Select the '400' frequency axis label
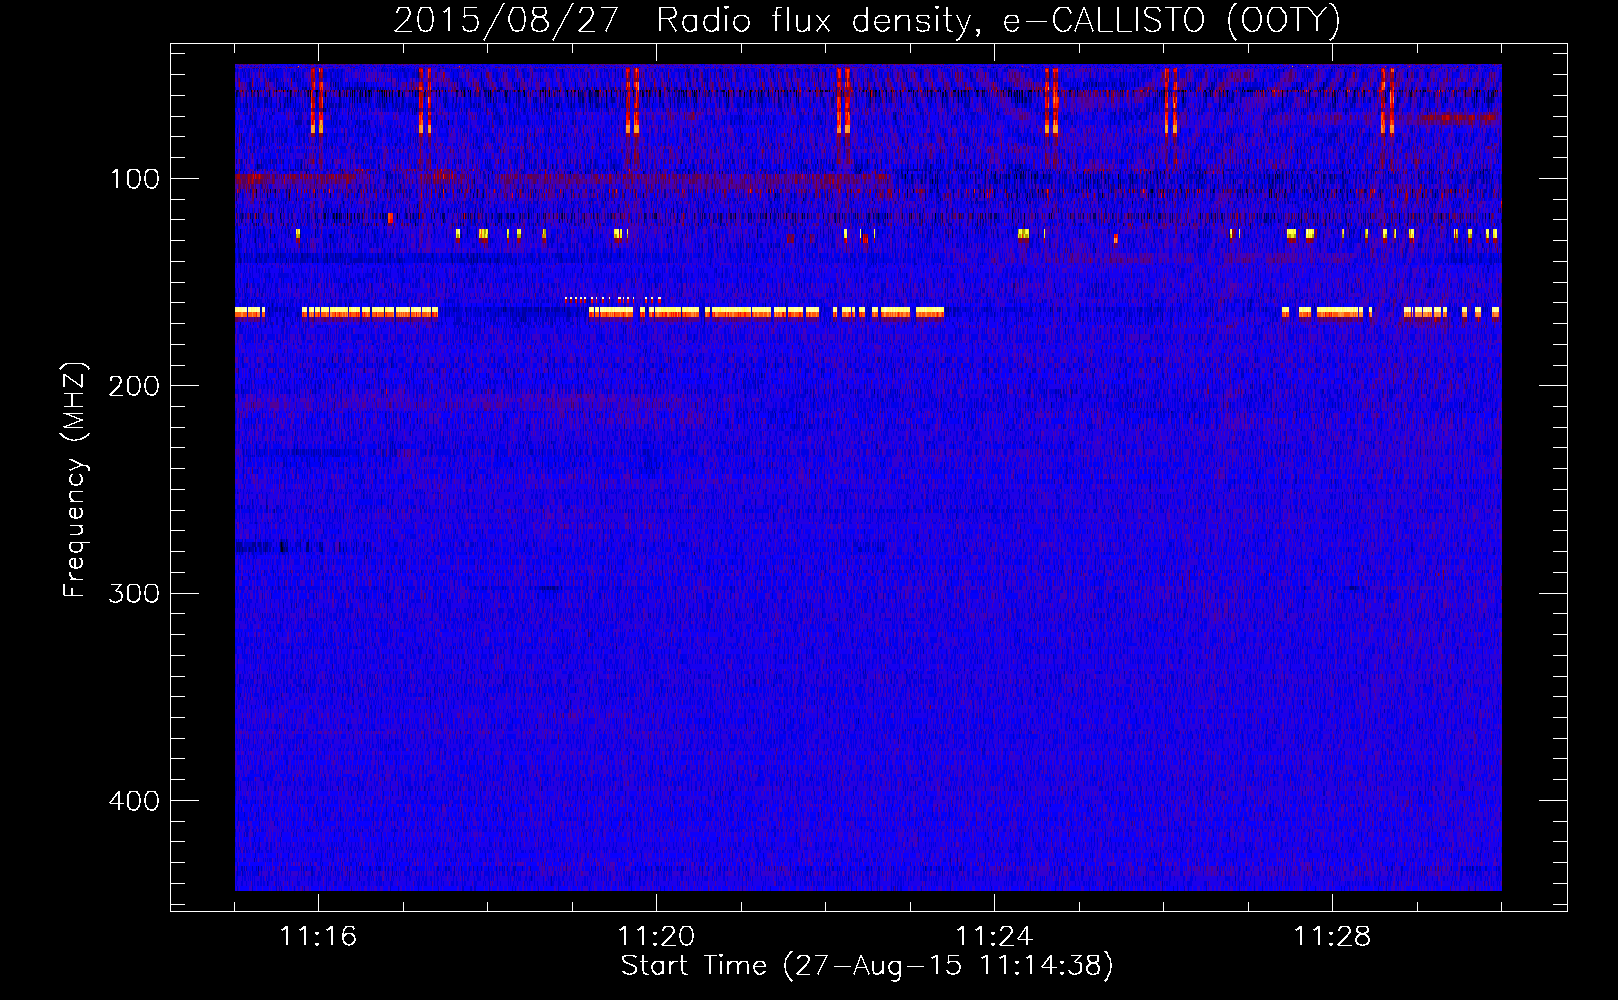The image size is (1618, 1000). [135, 801]
